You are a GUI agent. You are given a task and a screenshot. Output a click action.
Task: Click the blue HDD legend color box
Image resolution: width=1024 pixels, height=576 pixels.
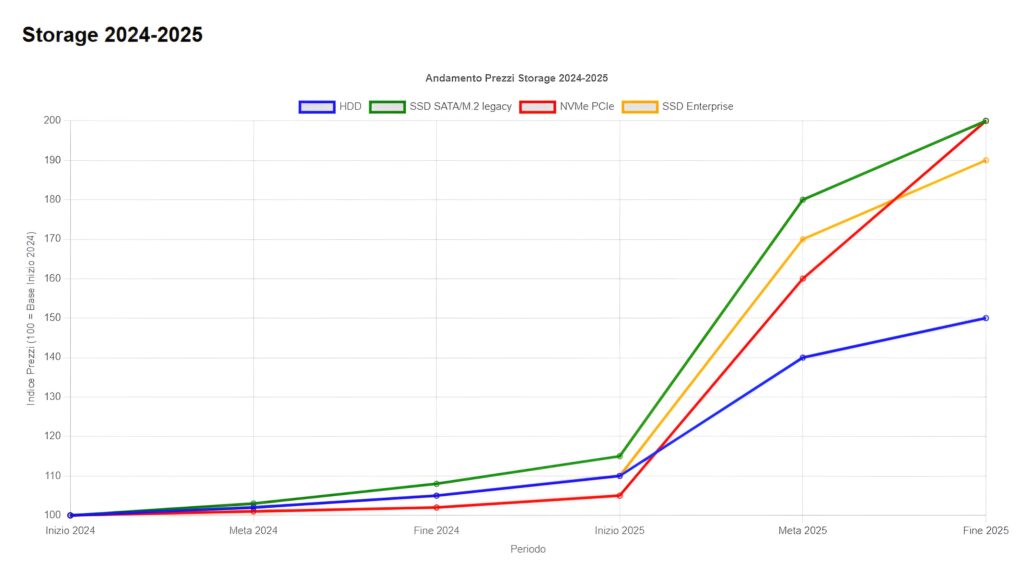pos(316,106)
